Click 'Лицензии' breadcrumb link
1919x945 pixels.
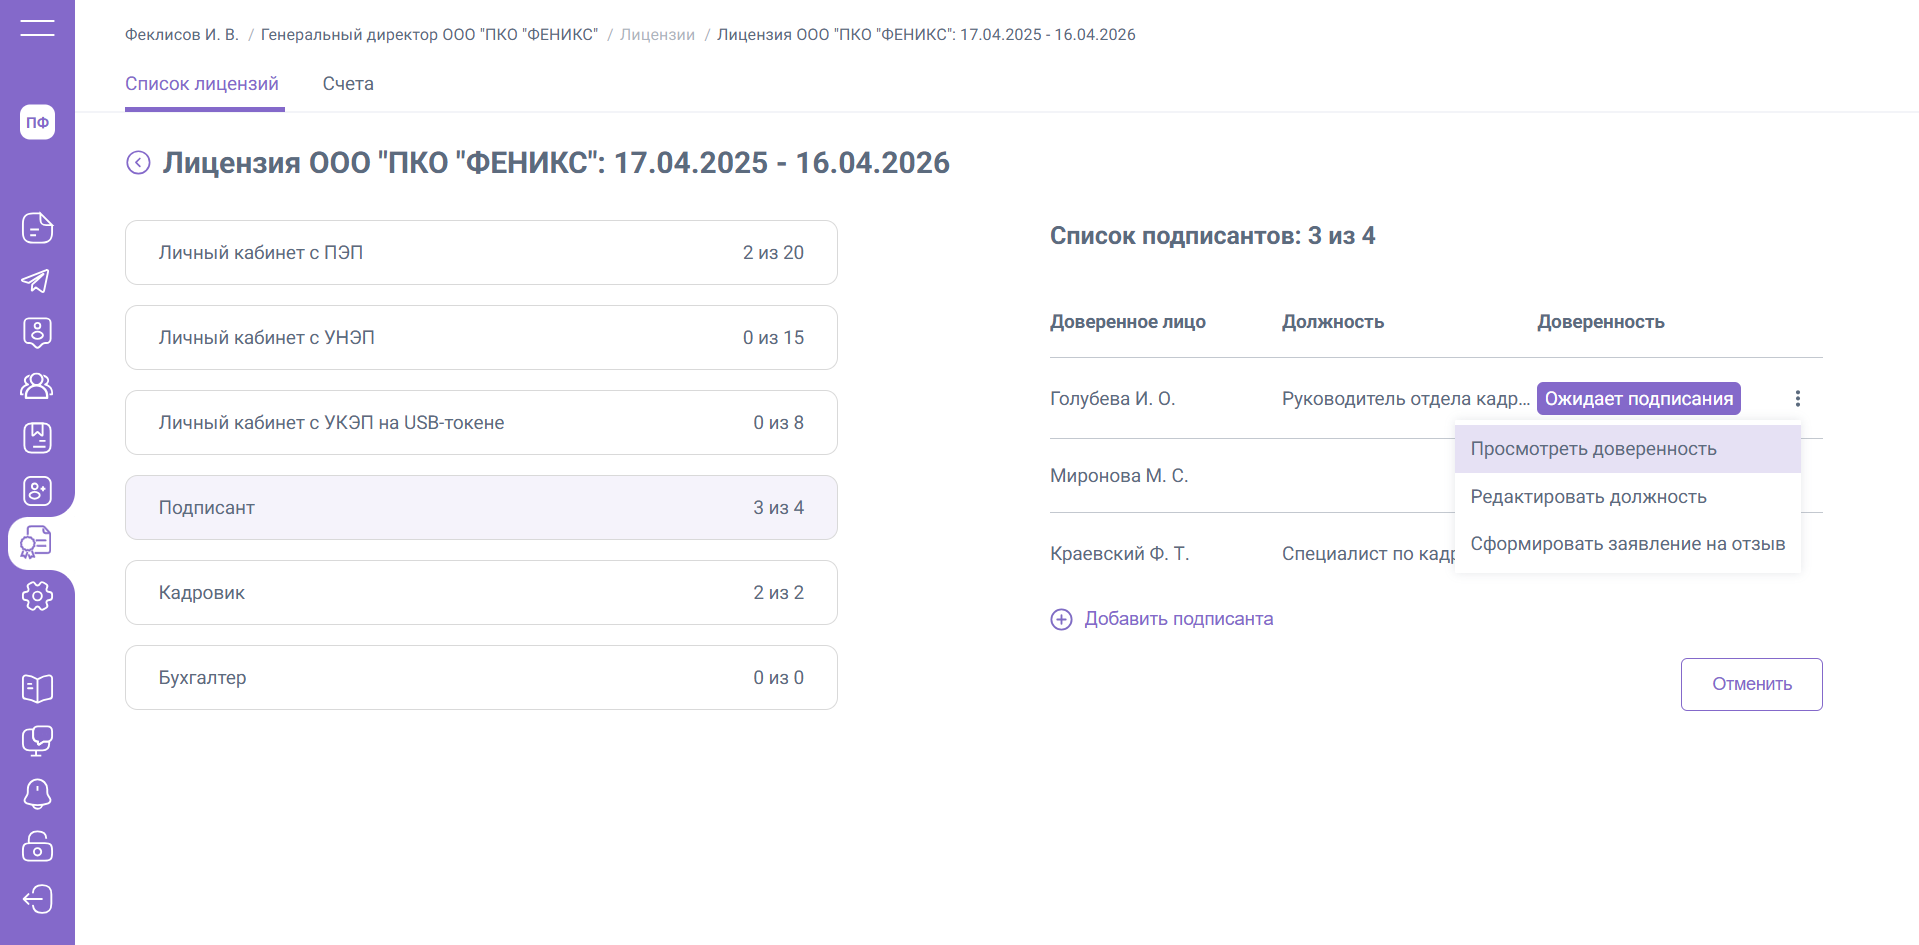pyautogui.click(x=657, y=35)
